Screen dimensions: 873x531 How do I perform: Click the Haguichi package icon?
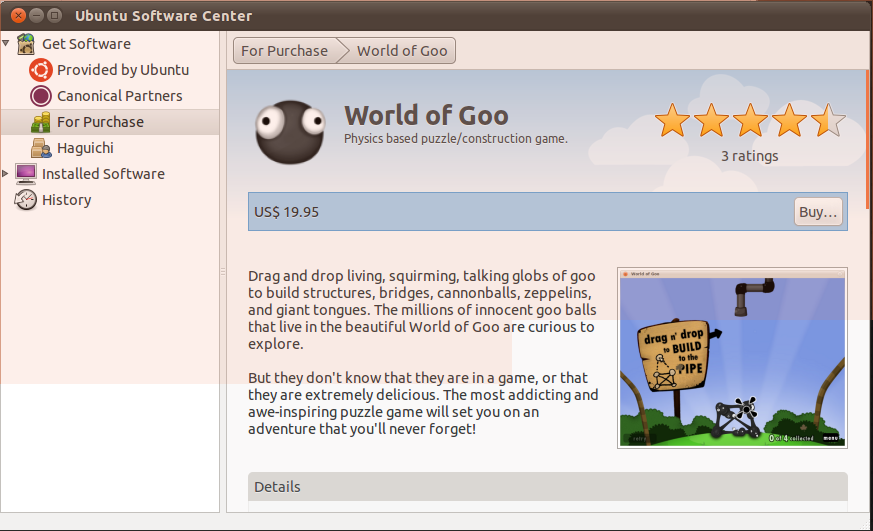pos(41,148)
